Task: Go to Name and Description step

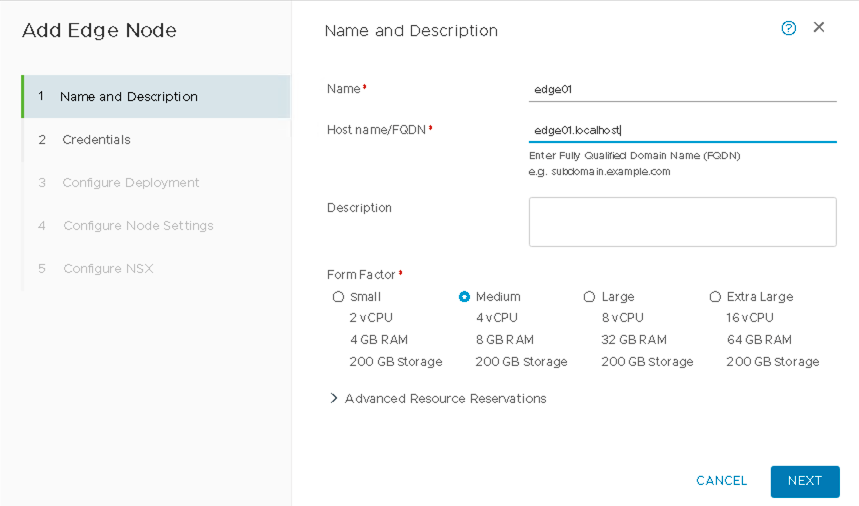Action: coord(128,97)
